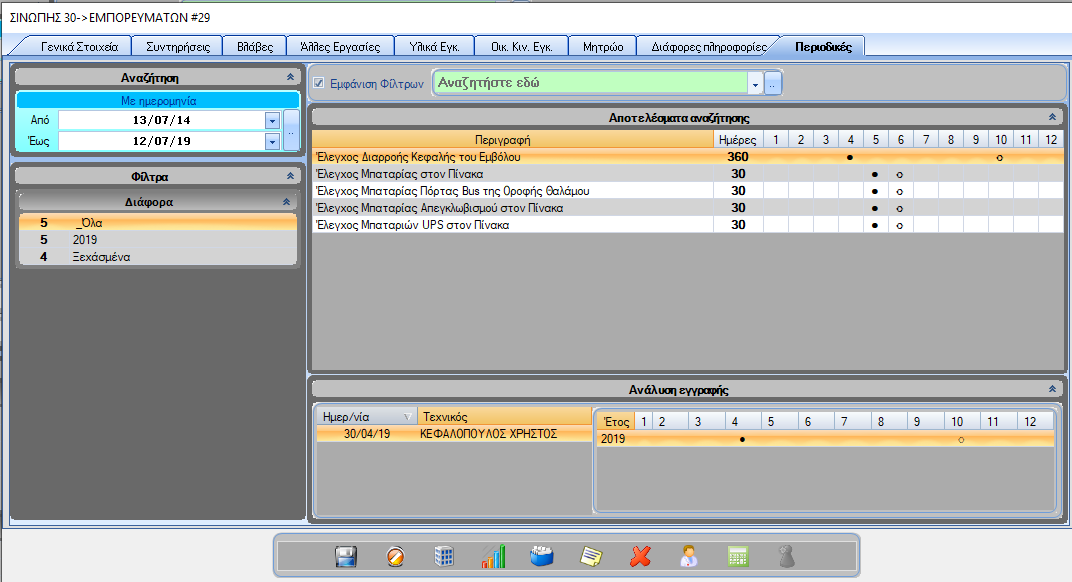Switch to the Βλάβες tab

click(250, 47)
